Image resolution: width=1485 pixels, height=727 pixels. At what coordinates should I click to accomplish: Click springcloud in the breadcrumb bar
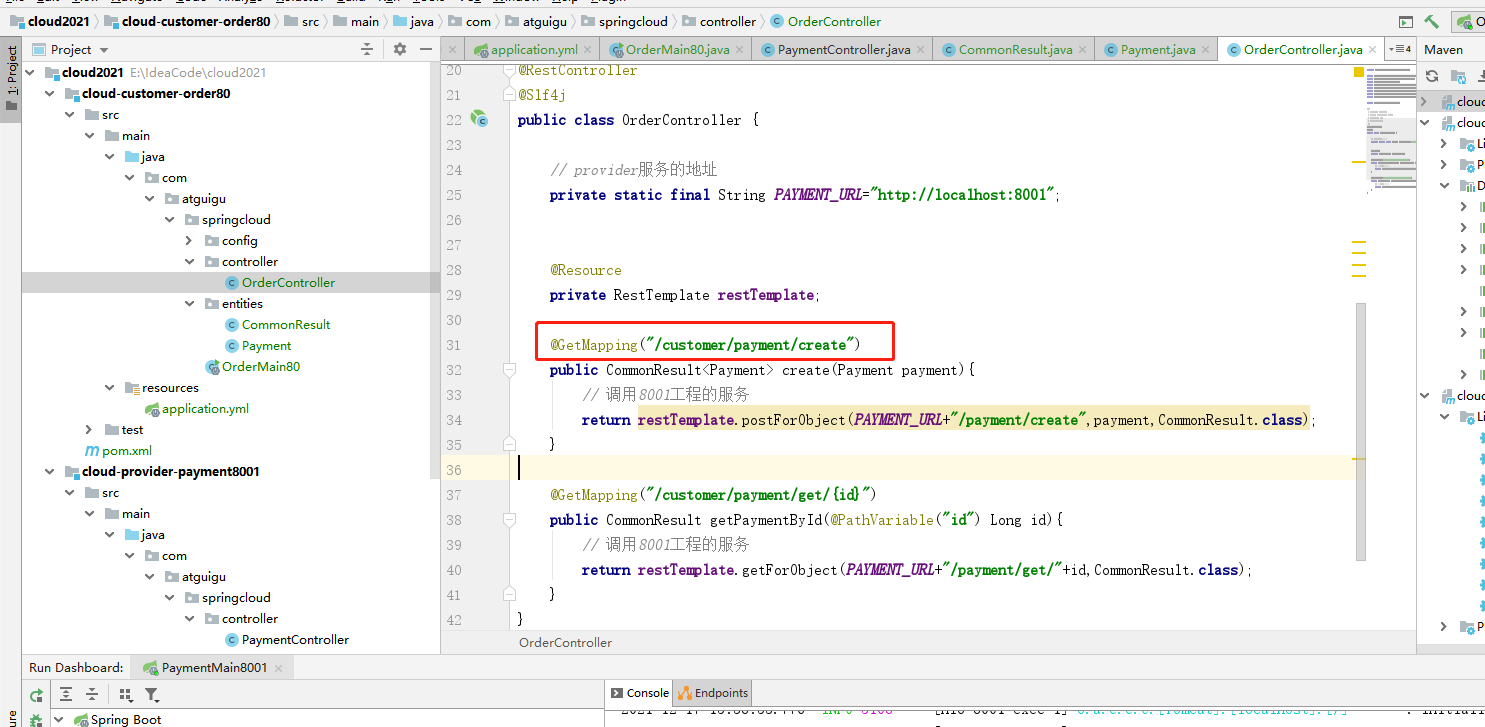point(622,21)
